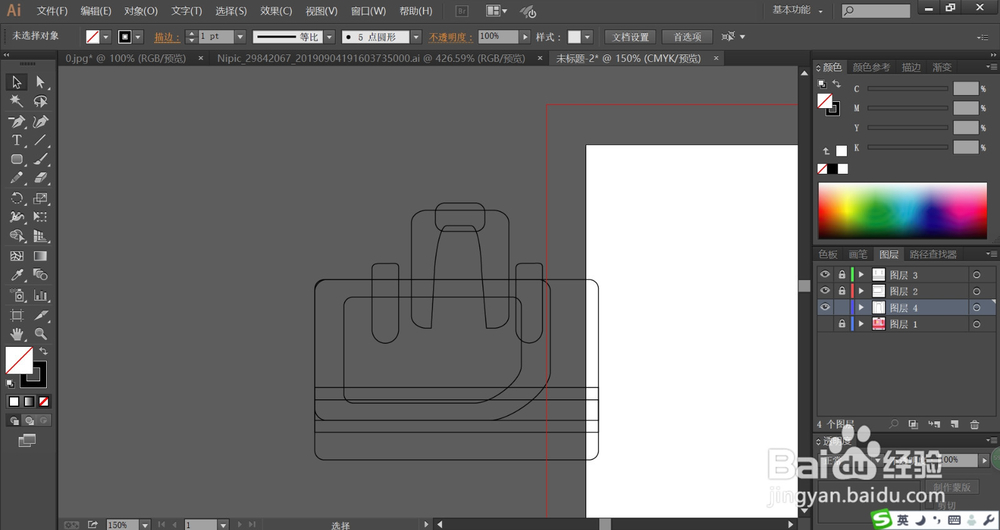This screenshot has width=1000, height=530.
Task: Click the 首选项 button
Action: coord(687,37)
